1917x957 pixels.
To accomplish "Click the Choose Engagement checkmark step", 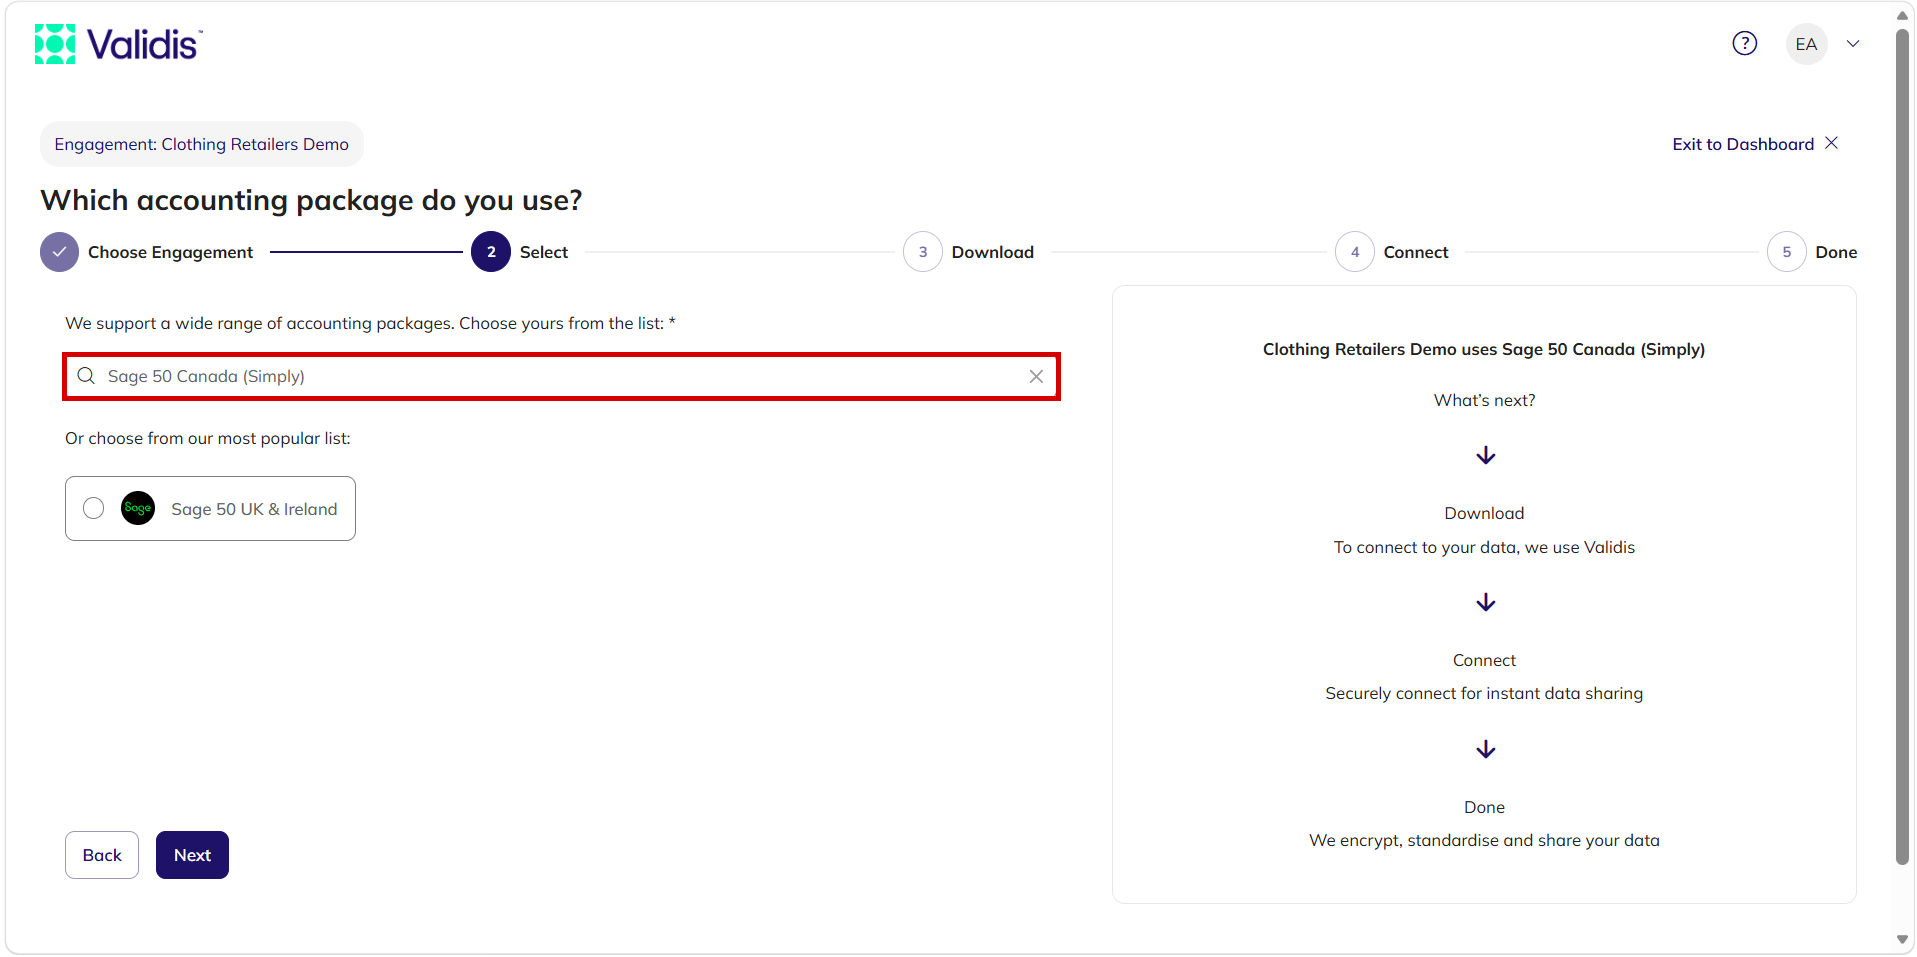I will pyautogui.click(x=60, y=252).
